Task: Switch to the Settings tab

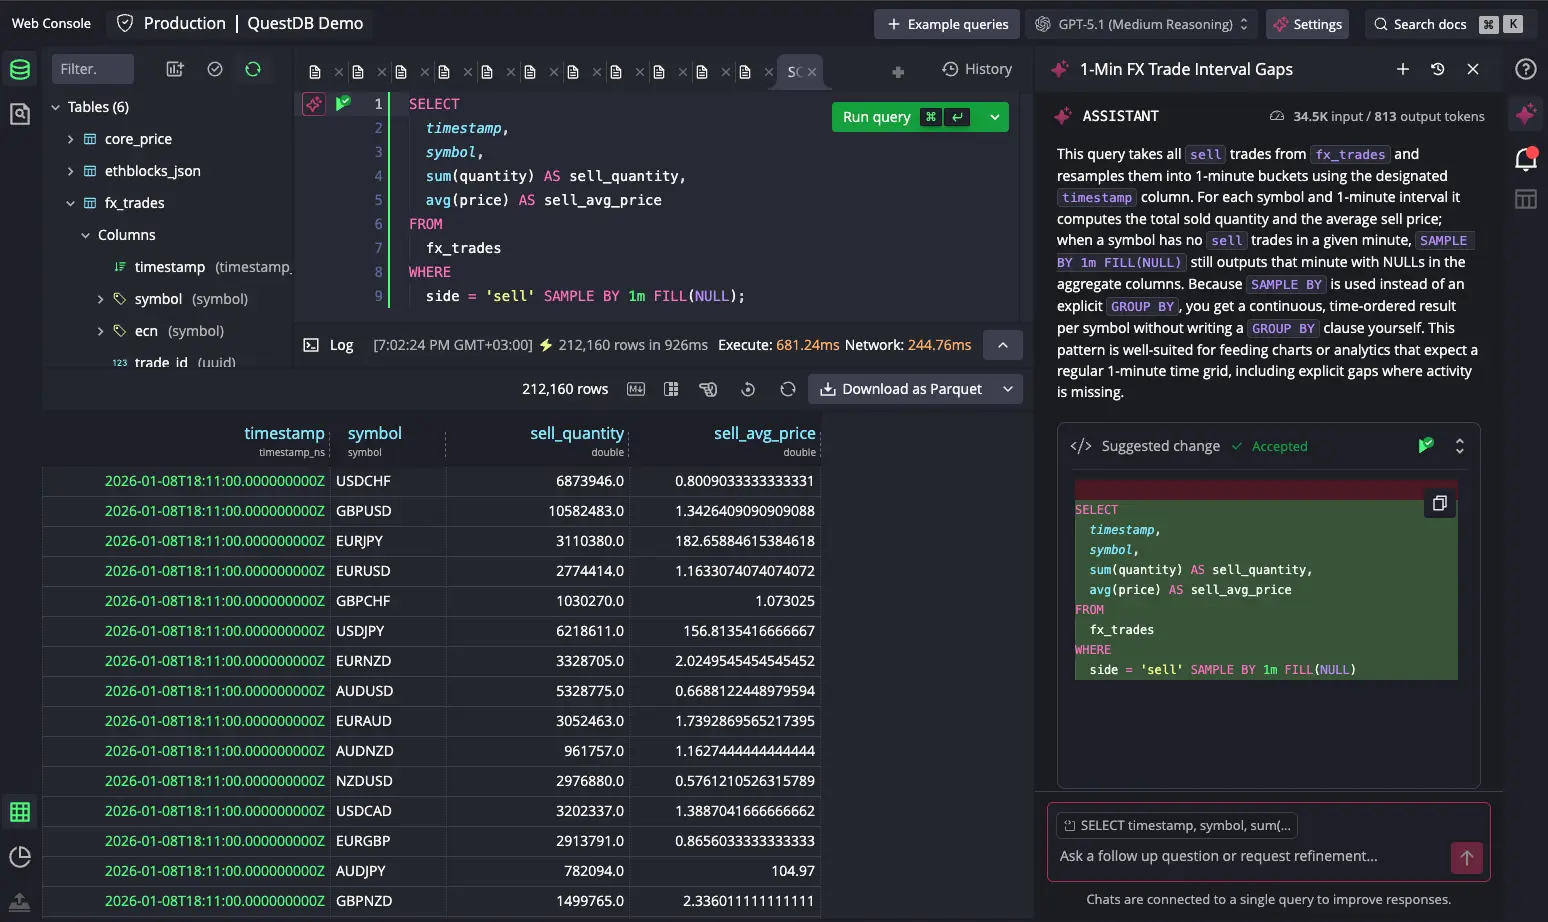Action: (x=1307, y=23)
